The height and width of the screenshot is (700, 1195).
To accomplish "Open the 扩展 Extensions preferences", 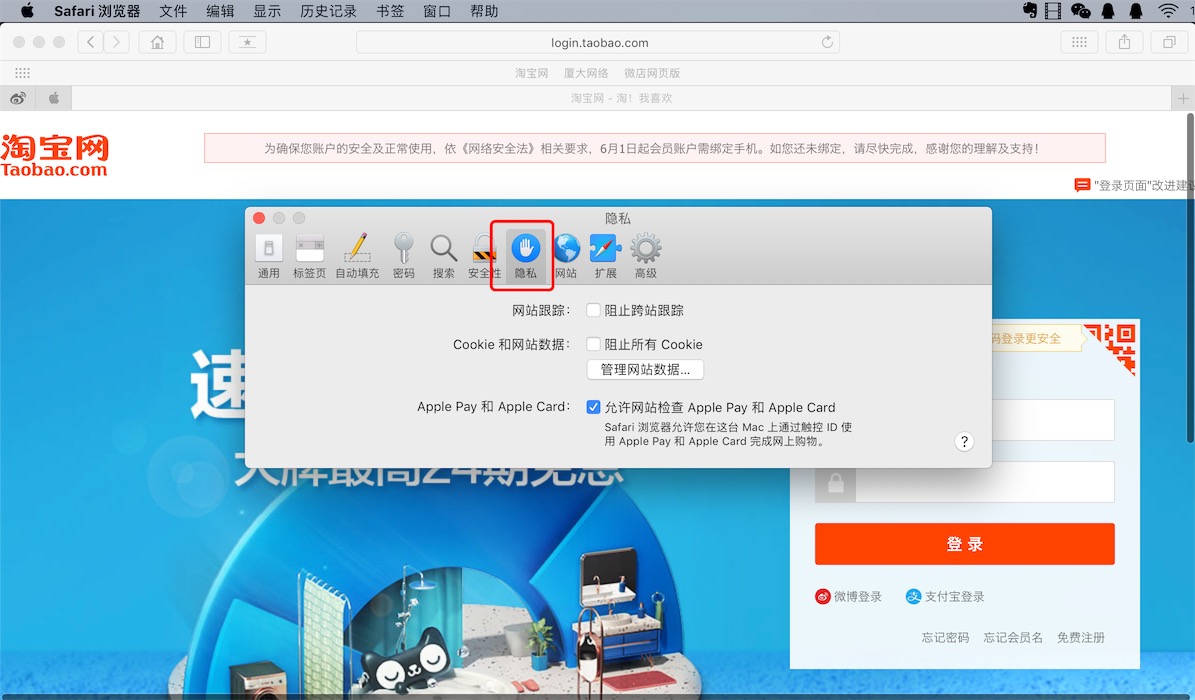I will pyautogui.click(x=606, y=257).
